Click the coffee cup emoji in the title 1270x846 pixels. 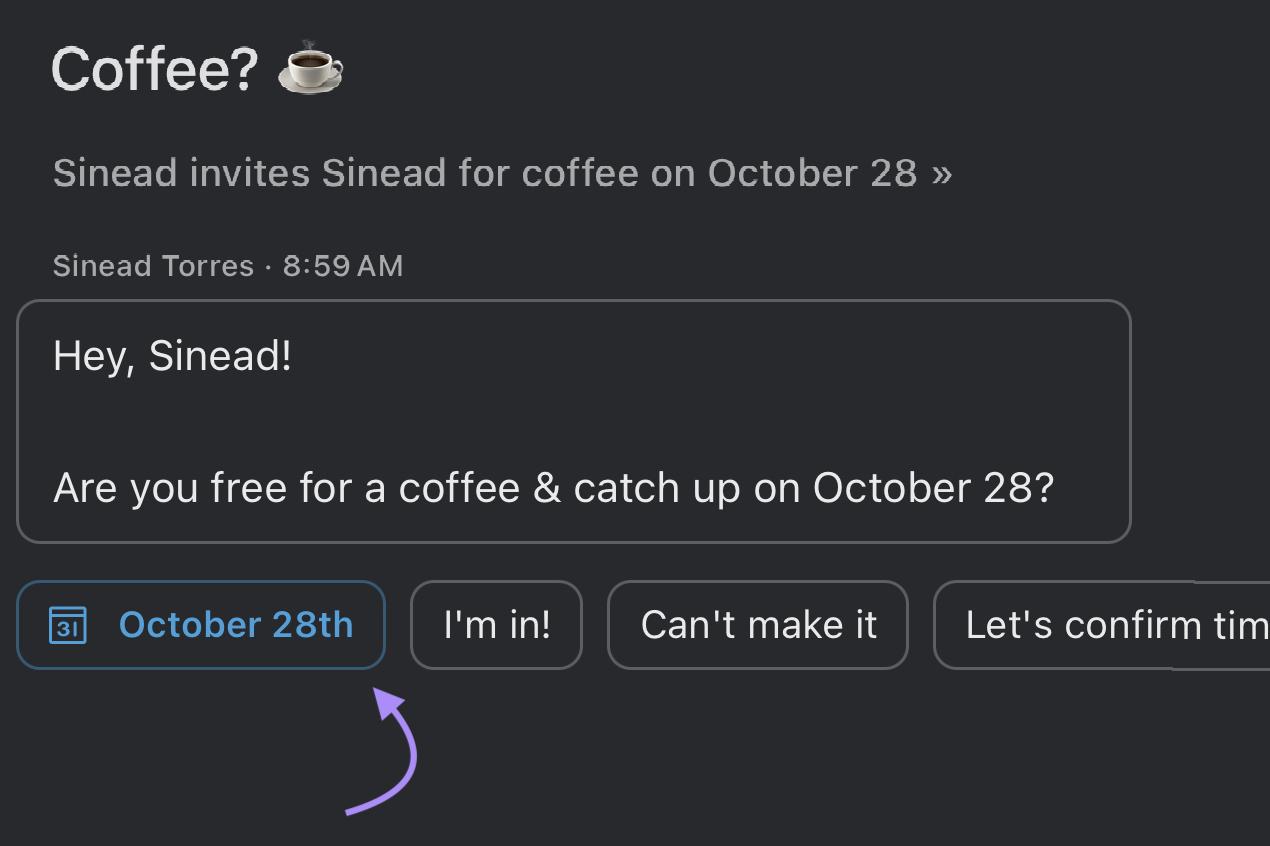(310, 69)
